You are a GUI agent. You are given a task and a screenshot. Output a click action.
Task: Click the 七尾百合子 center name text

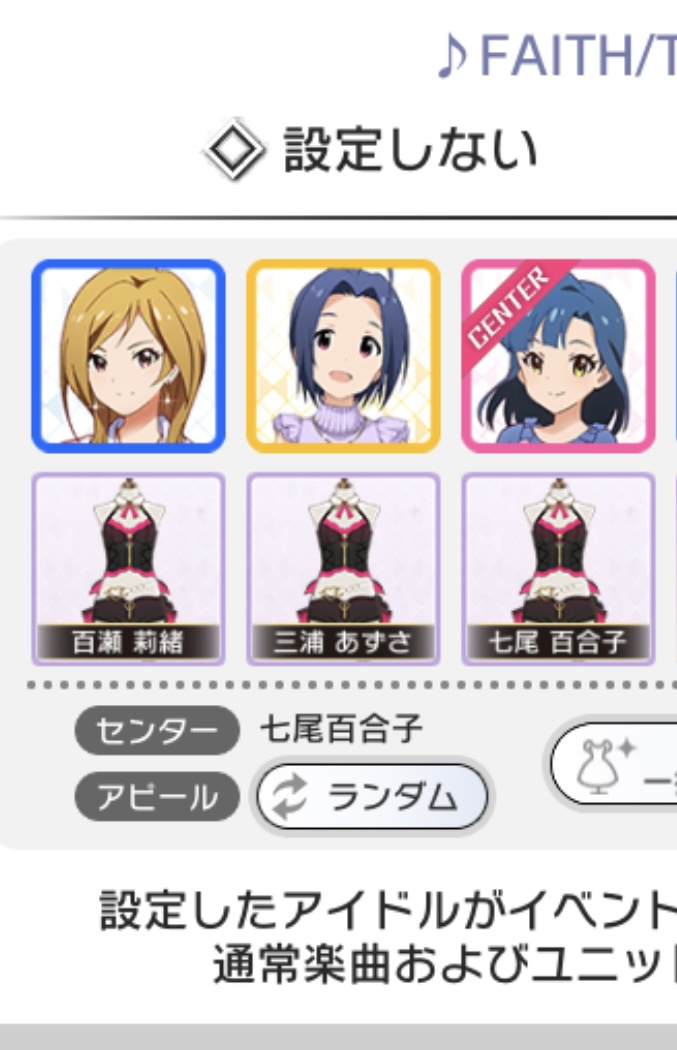tap(342, 729)
